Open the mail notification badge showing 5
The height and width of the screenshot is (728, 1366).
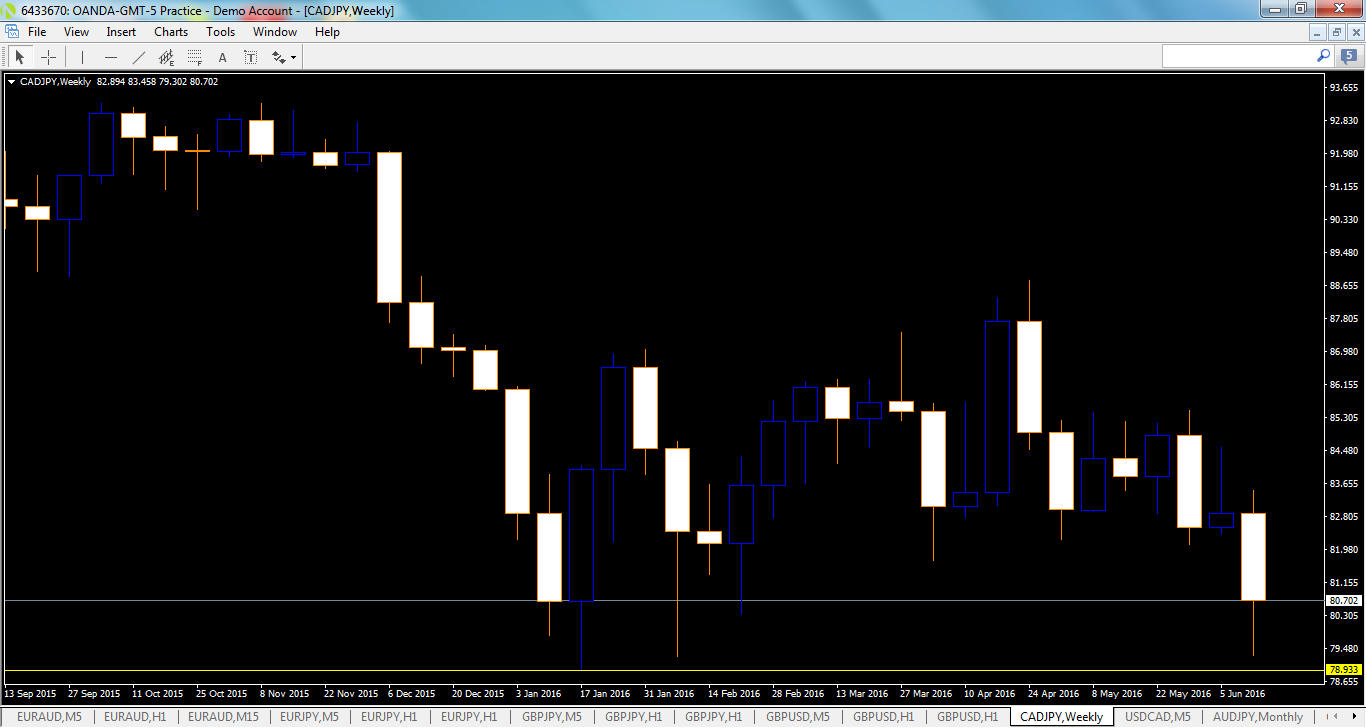[x=1349, y=56]
